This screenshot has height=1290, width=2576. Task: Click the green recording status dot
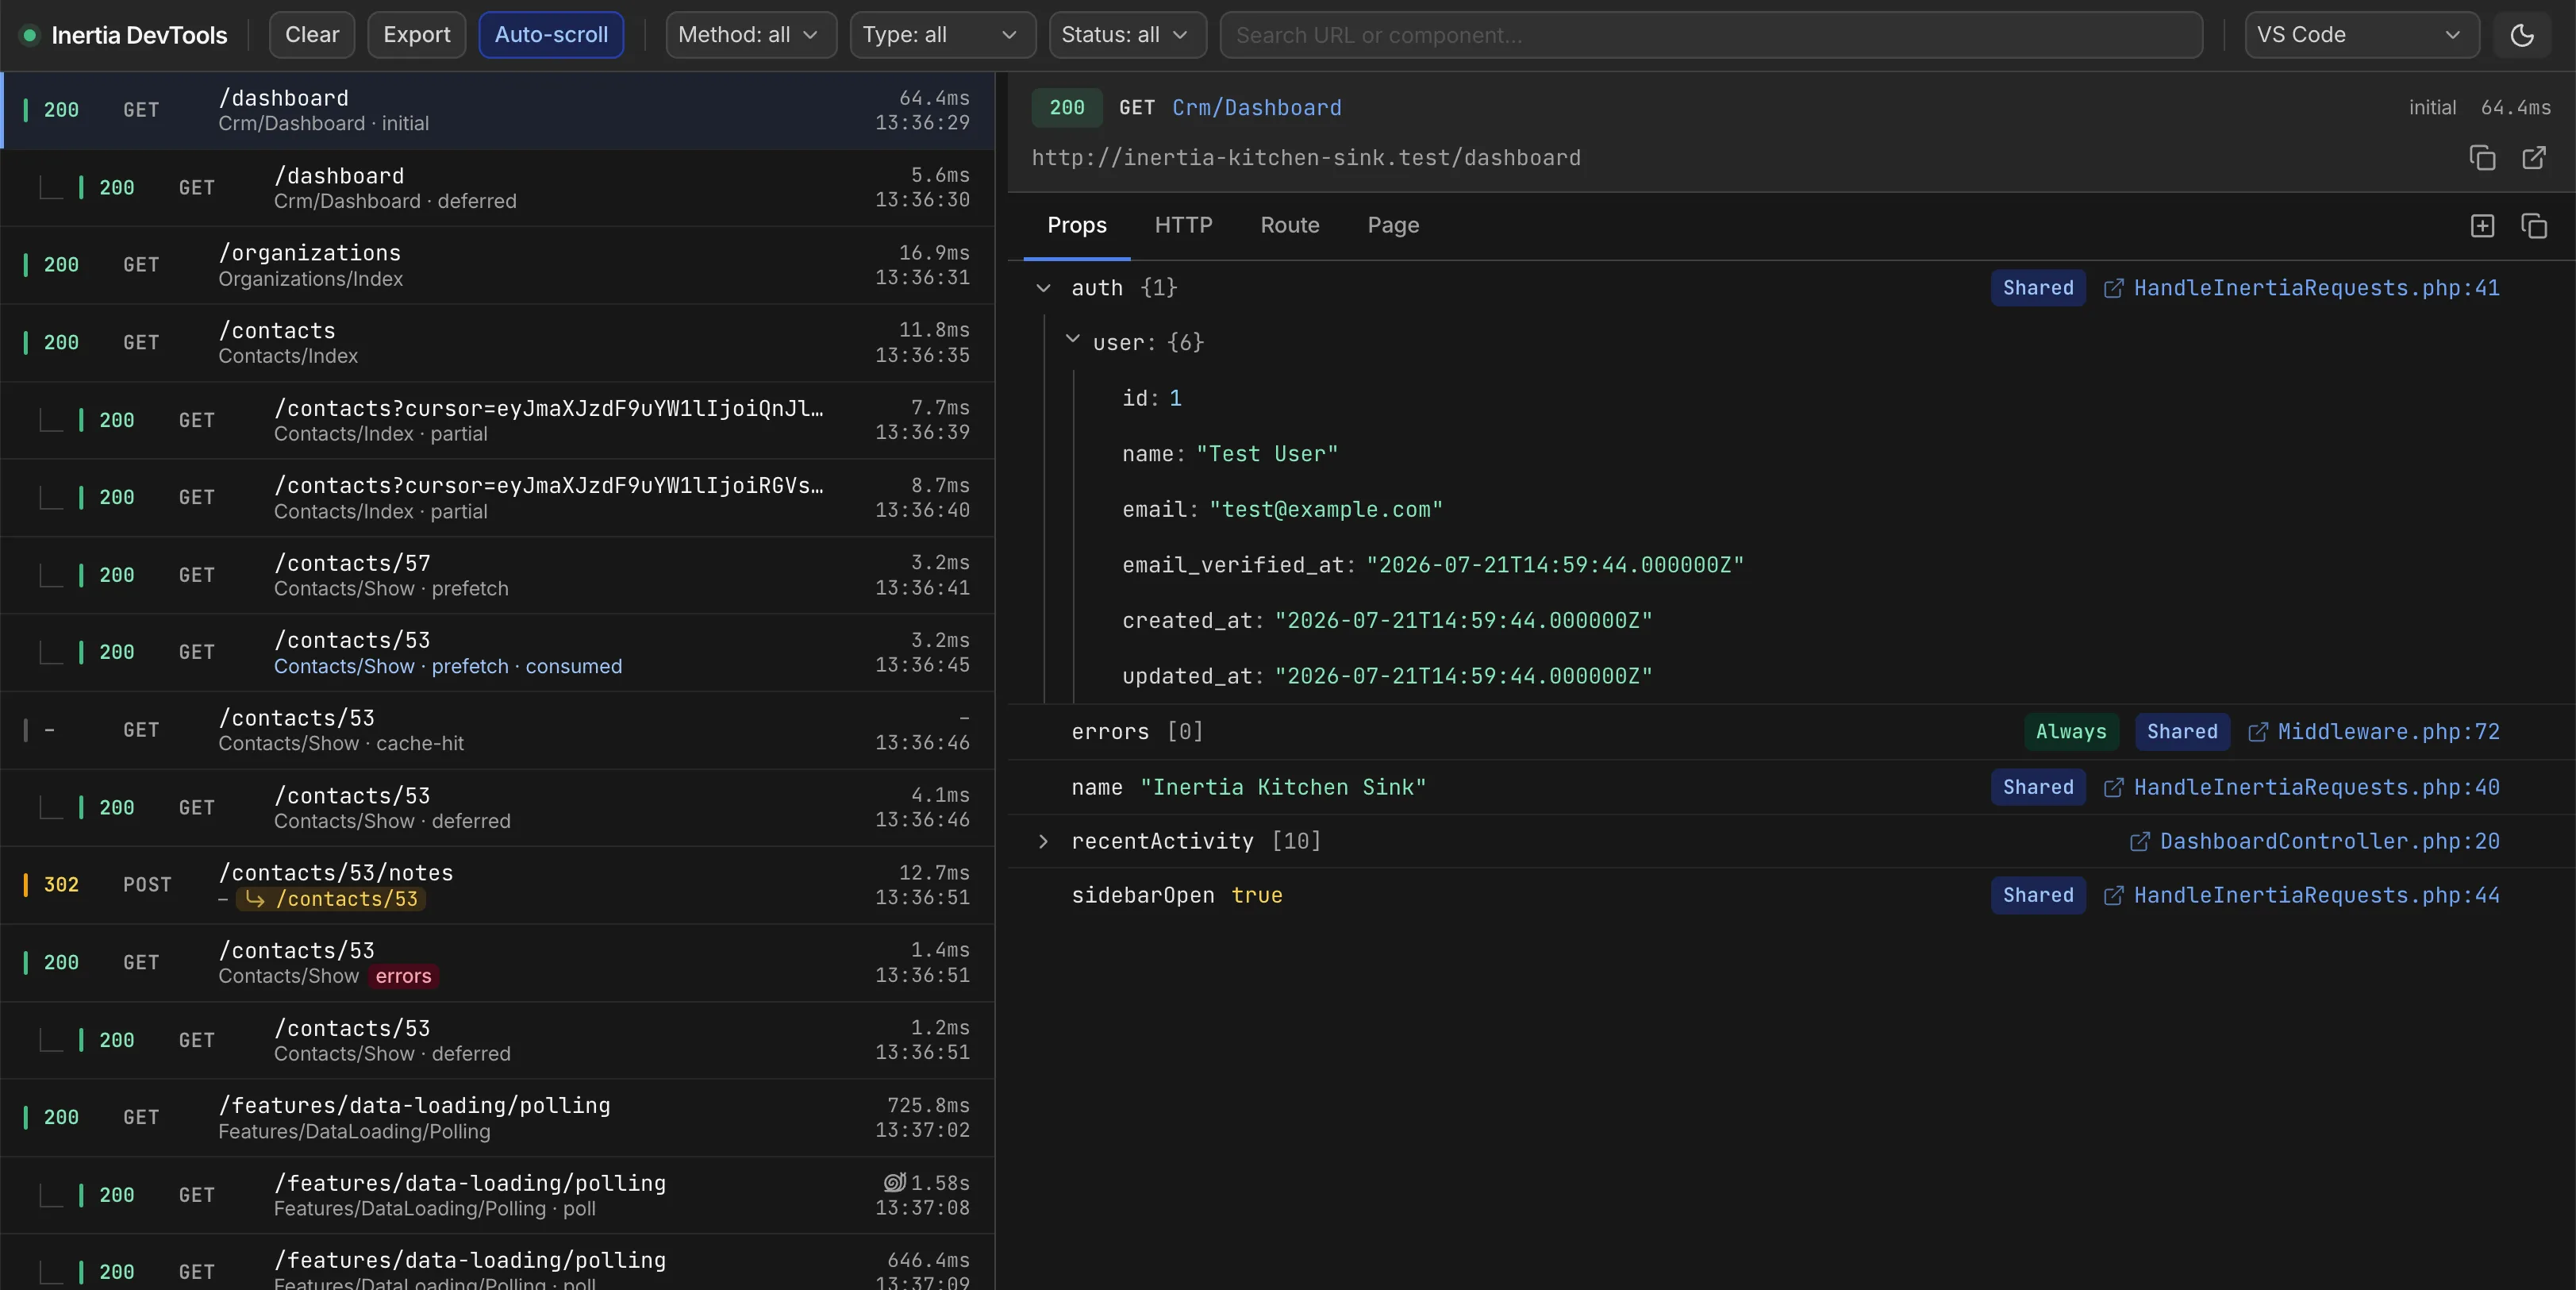[30, 35]
